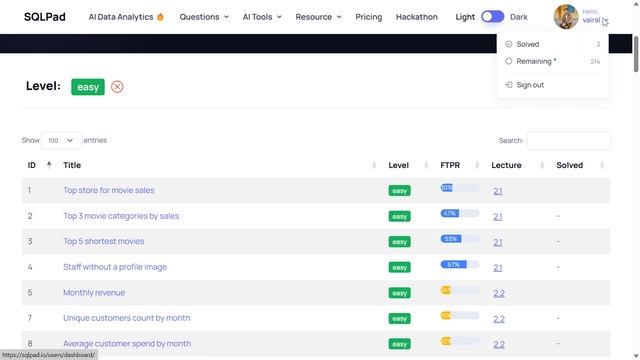Viewport: 640px width, 360px height.
Task: Open question Top store for movie sales
Action: pos(109,190)
